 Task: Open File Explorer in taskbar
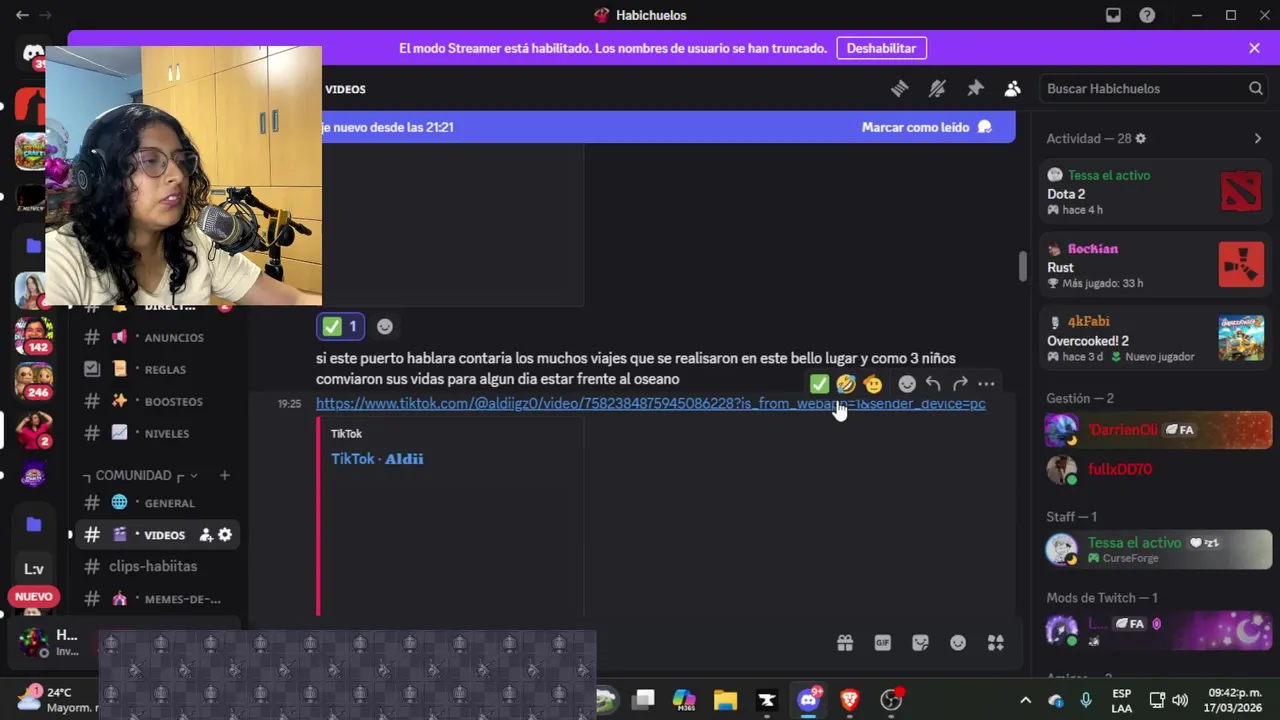click(x=725, y=700)
